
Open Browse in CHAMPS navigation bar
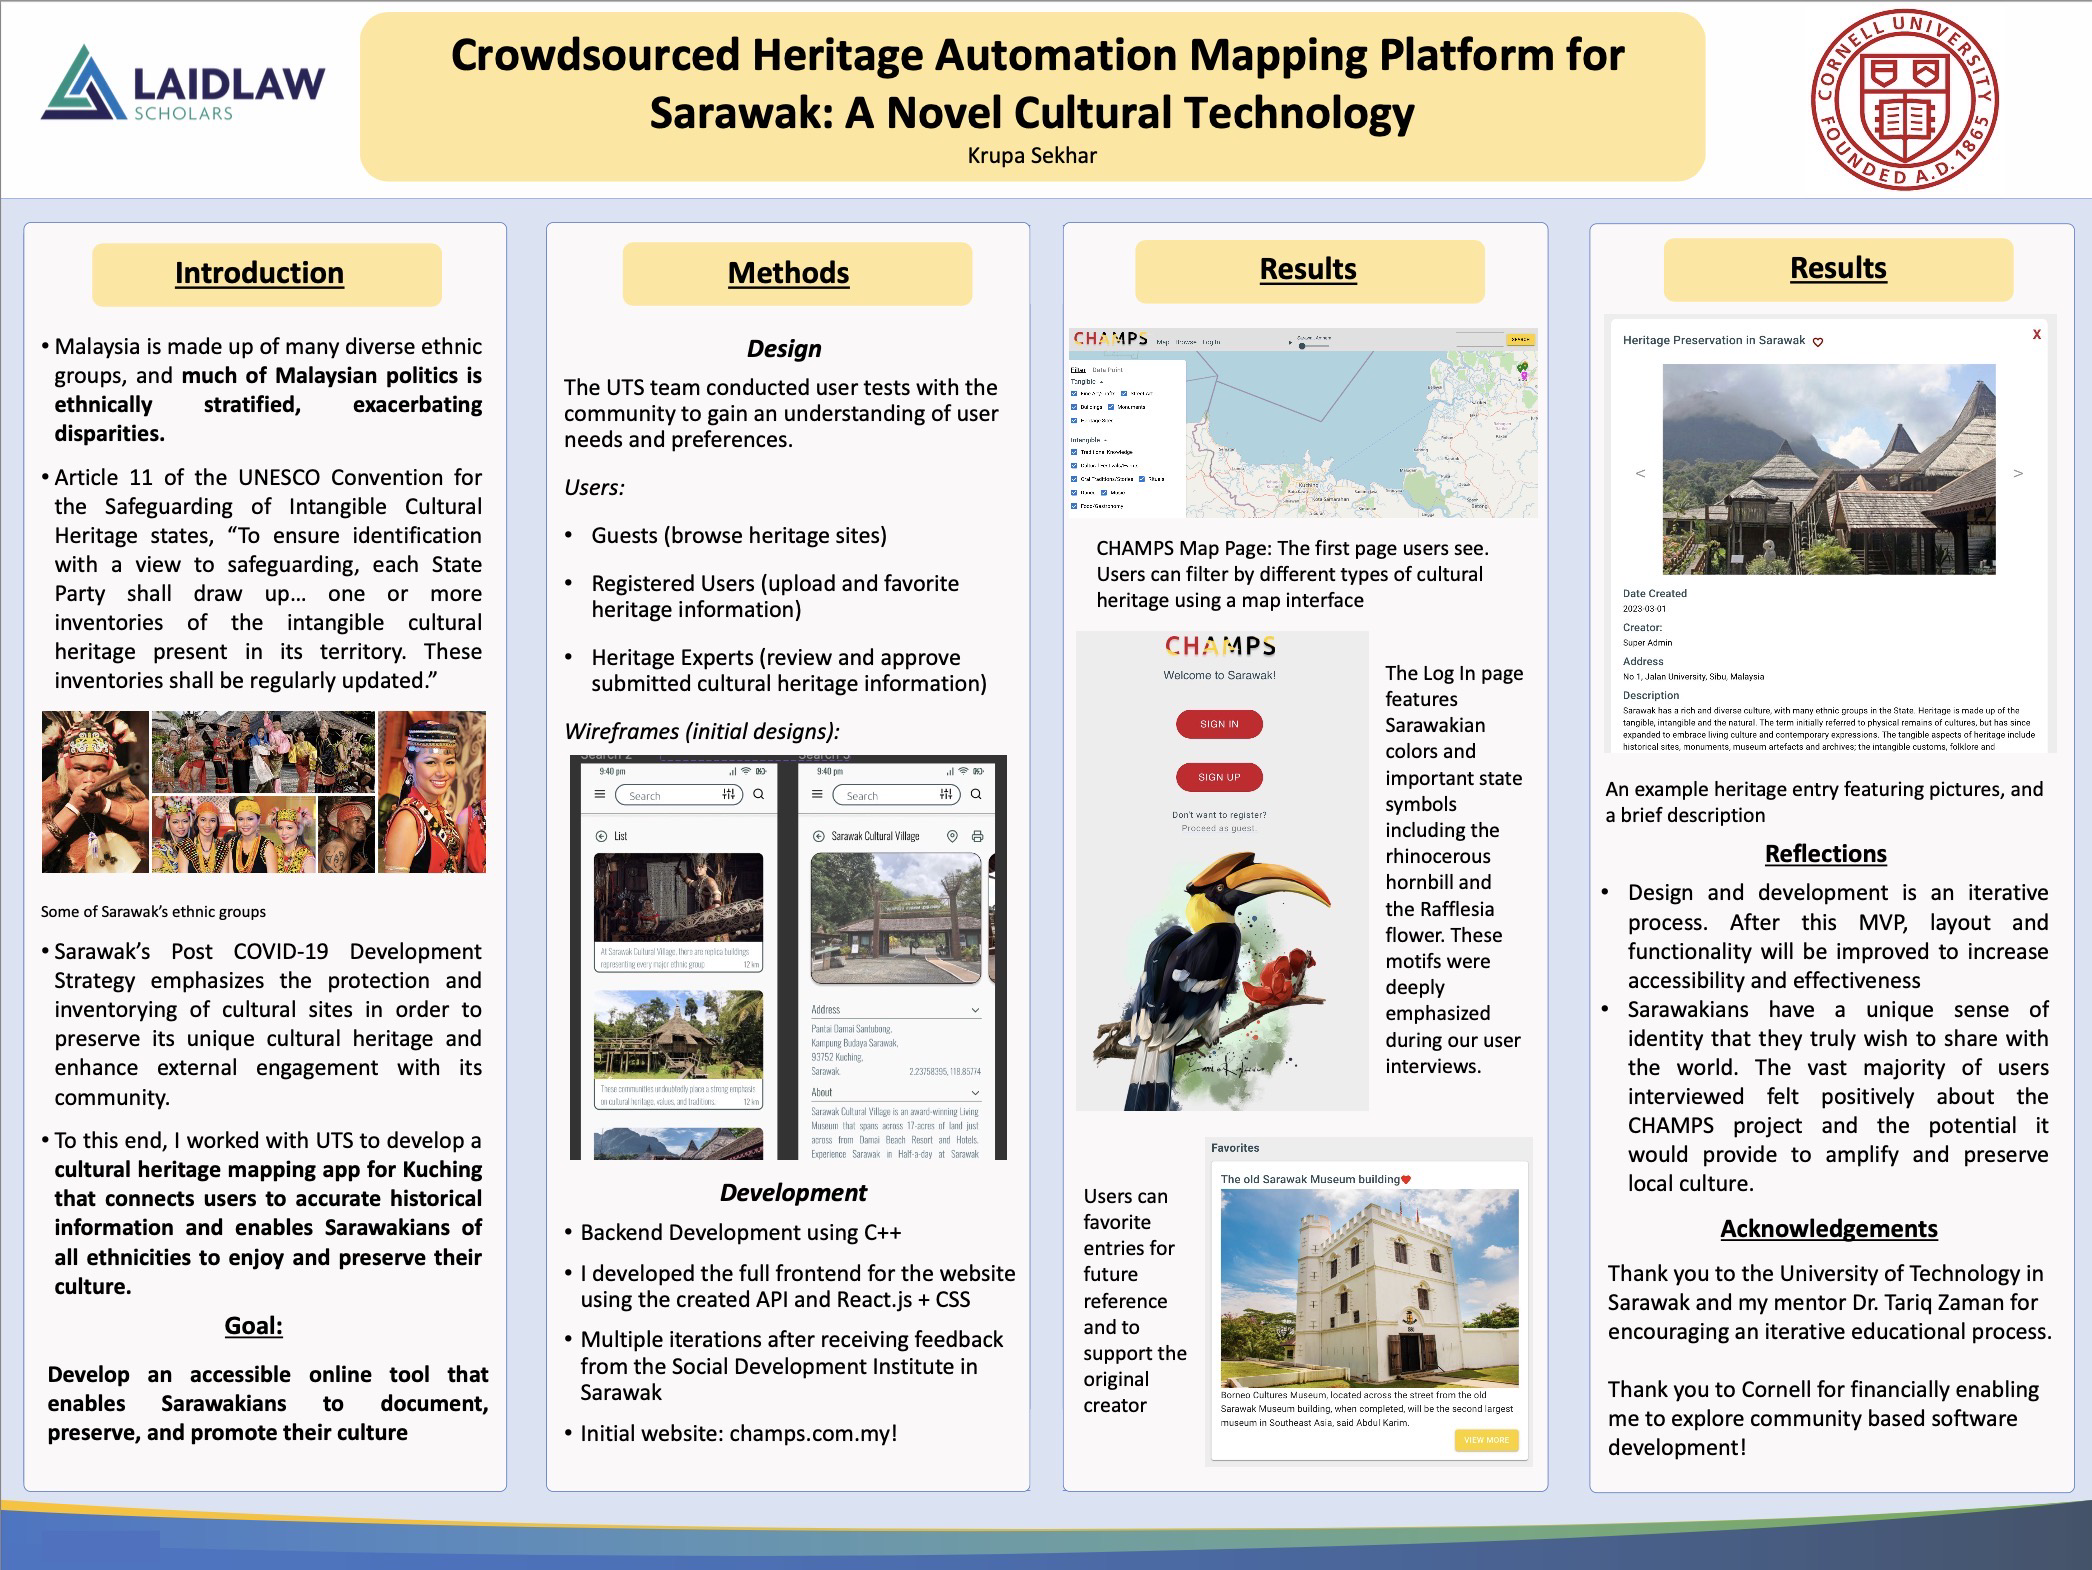[1186, 342]
